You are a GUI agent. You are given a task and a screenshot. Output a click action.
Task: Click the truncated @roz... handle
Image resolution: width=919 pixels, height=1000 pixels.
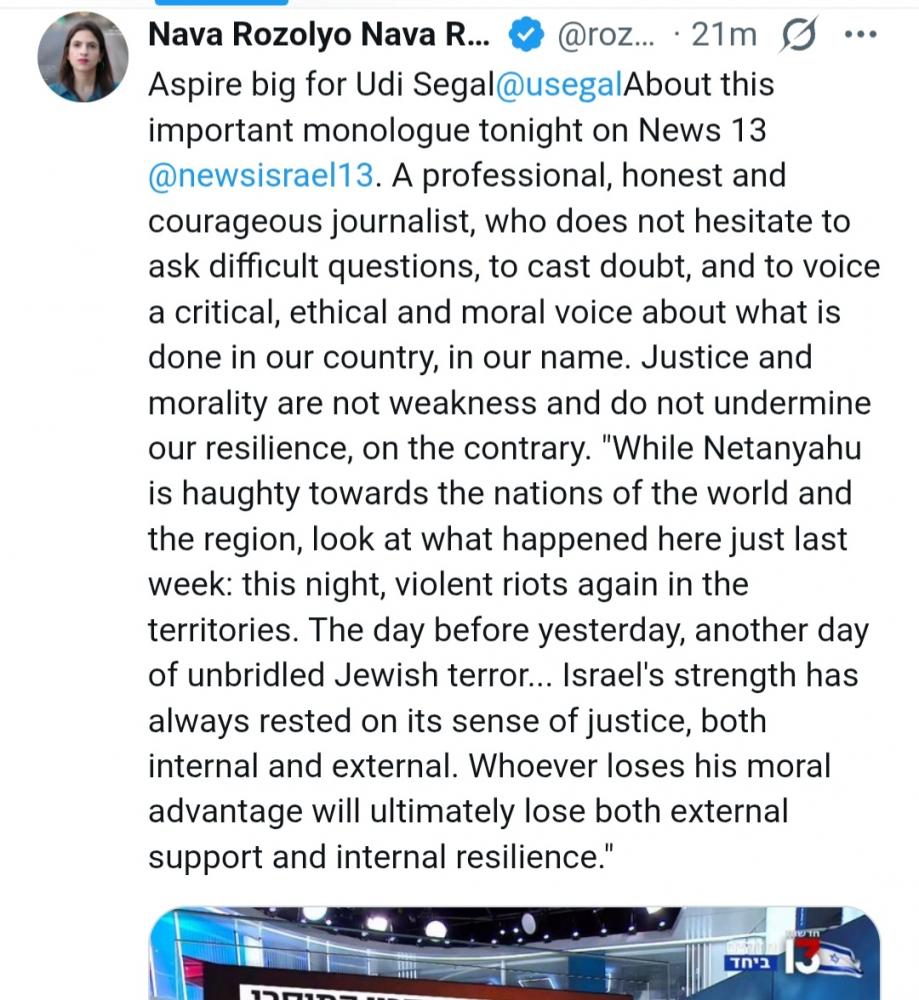(604, 36)
